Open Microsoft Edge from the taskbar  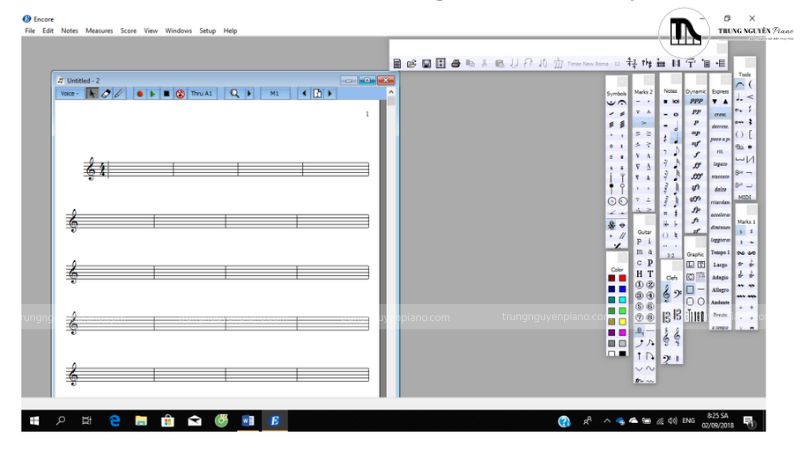[x=115, y=420]
